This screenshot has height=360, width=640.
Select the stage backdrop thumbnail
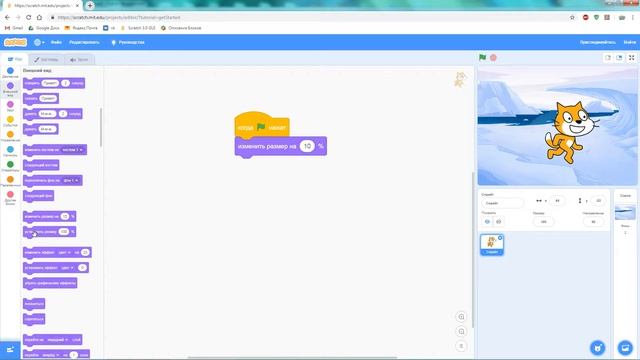[x=625, y=212]
